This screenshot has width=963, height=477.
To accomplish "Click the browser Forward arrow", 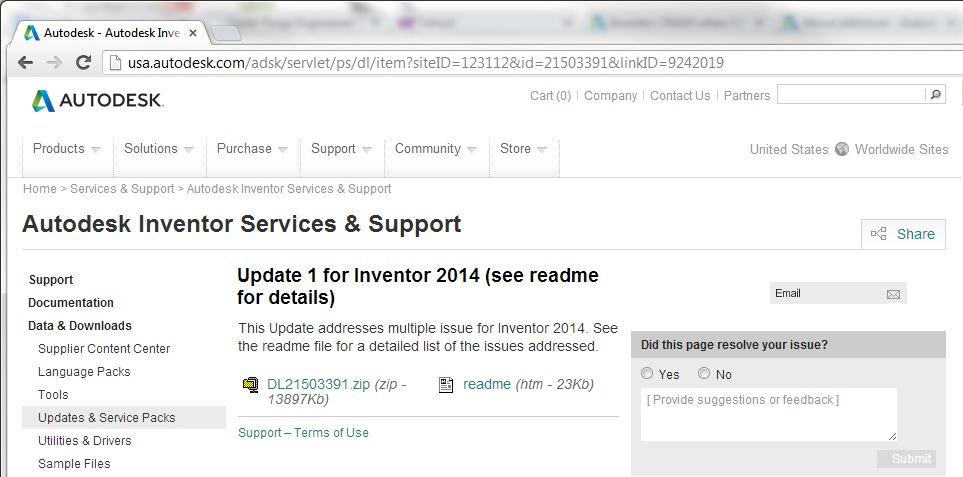I will [x=54, y=63].
